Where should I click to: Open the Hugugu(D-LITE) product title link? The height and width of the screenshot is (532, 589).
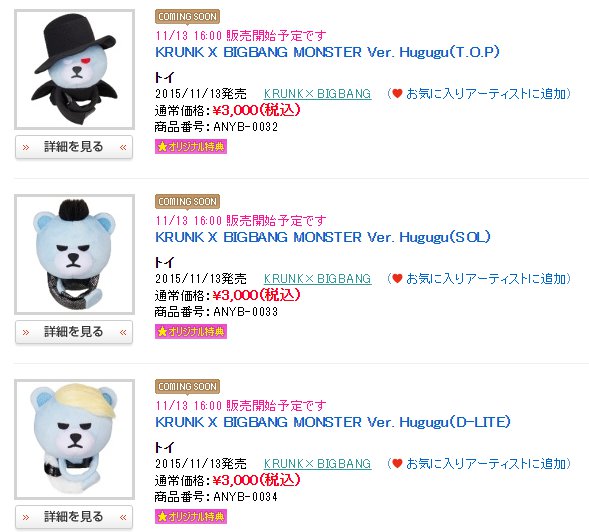333,422
